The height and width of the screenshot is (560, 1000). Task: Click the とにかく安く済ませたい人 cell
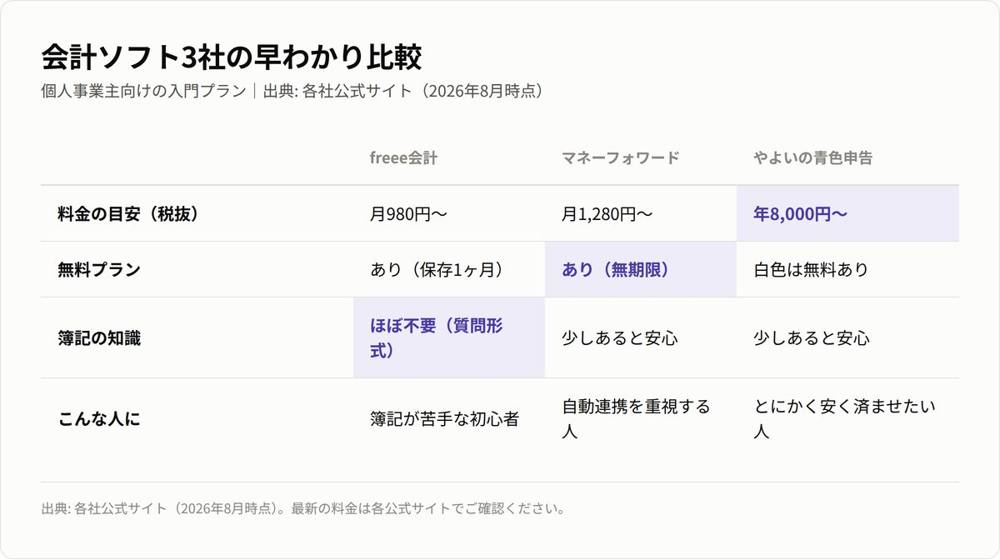pyautogui.click(x=848, y=418)
